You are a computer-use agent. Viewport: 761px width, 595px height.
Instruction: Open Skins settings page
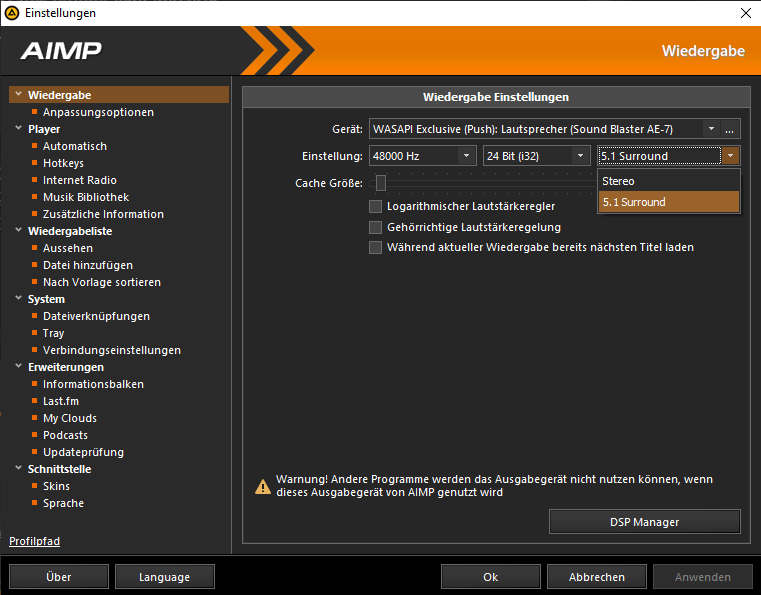click(56, 486)
